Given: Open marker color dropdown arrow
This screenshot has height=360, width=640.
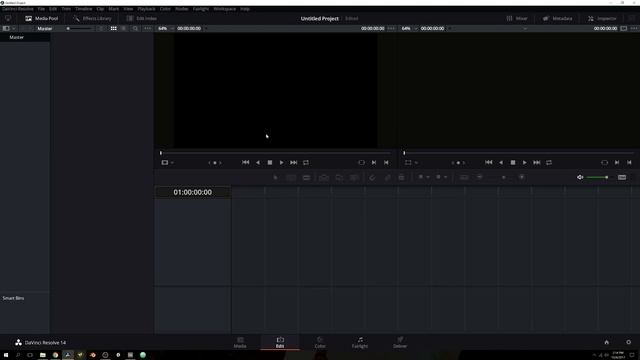Looking at the screenshot, I should [x=445, y=178].
